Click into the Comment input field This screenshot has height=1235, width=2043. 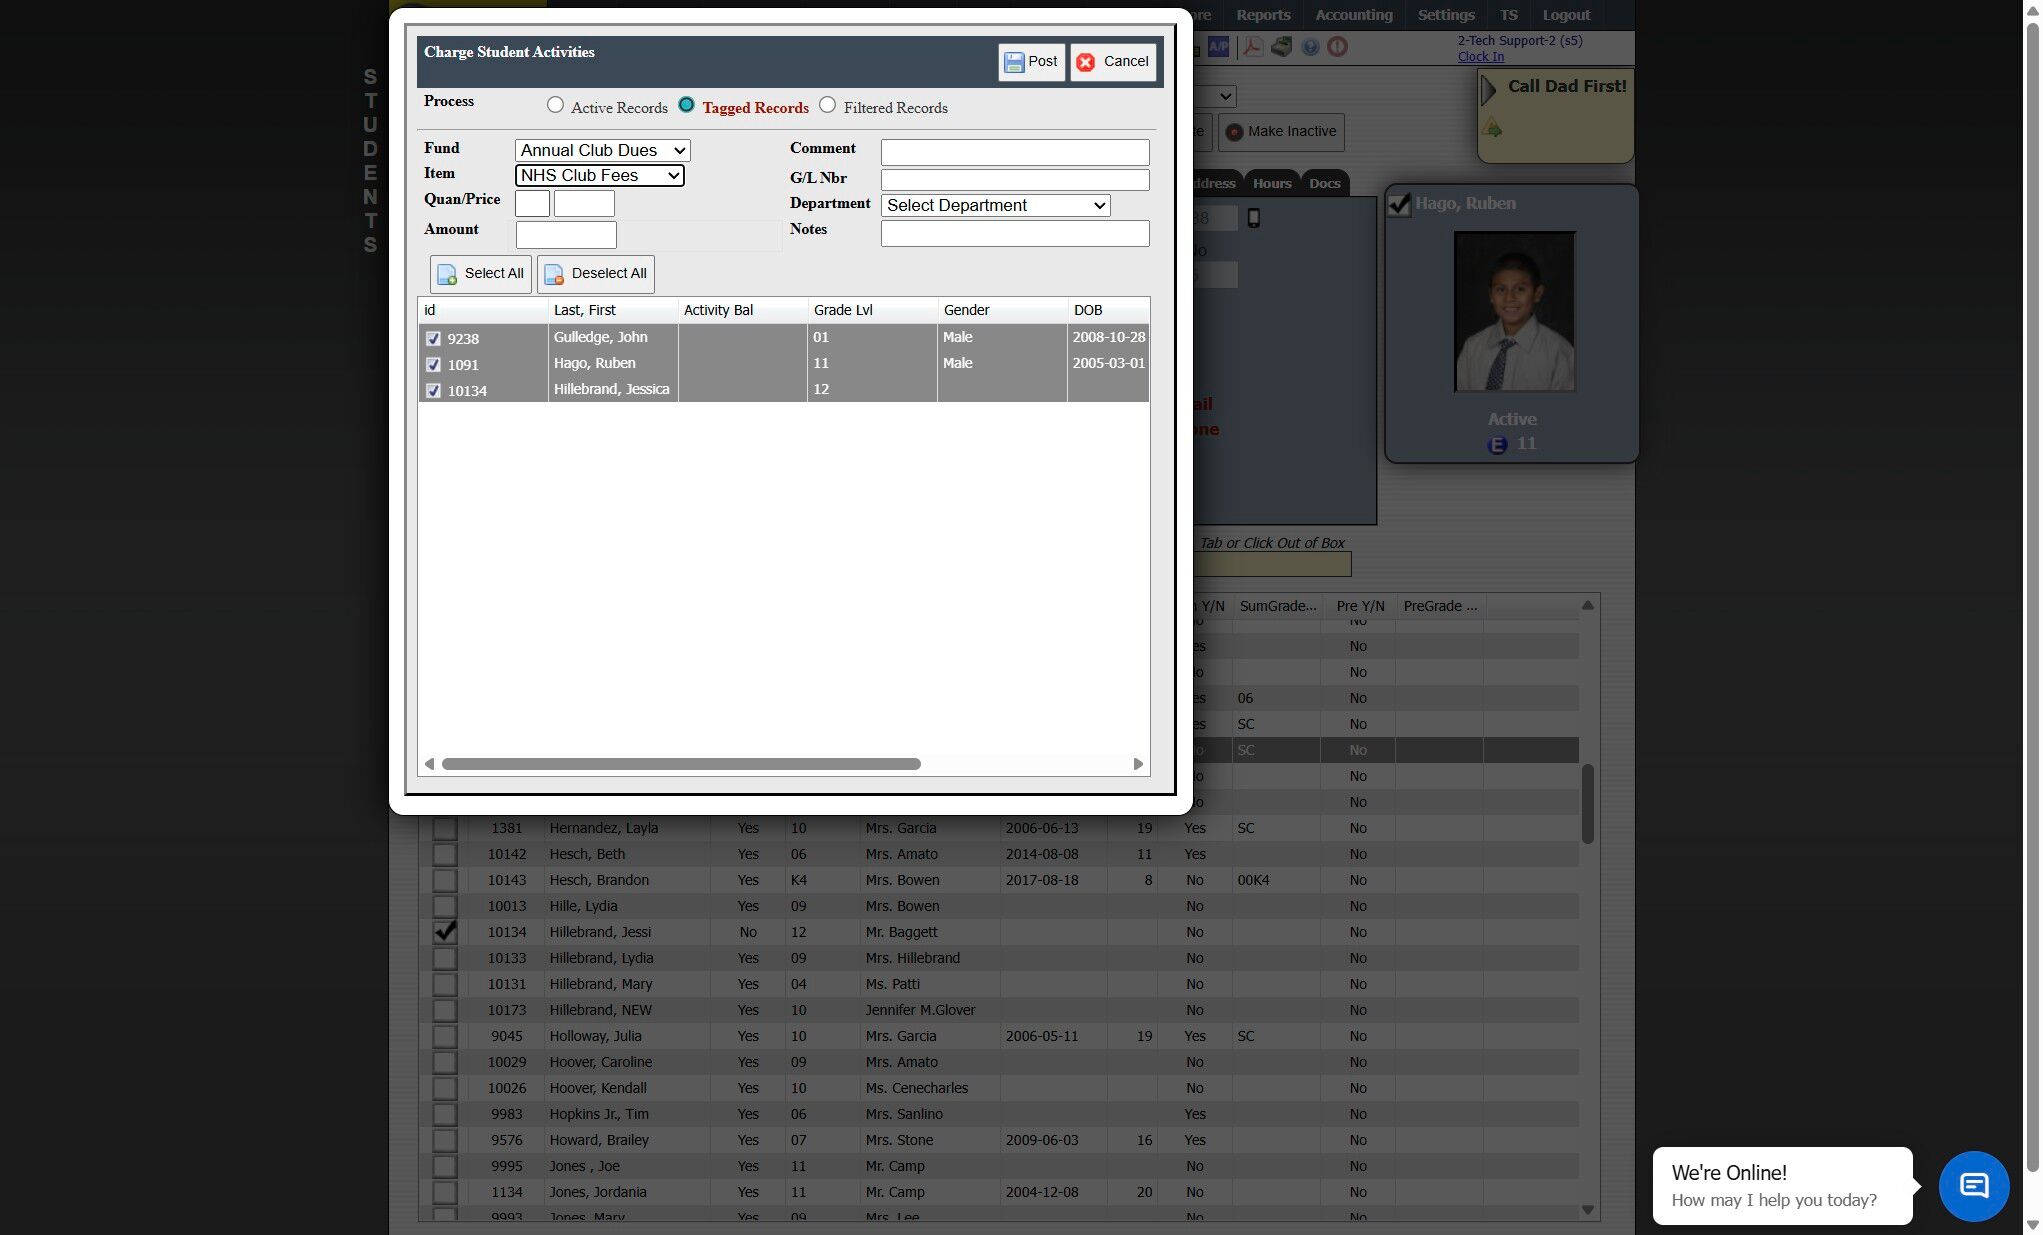1014,152
